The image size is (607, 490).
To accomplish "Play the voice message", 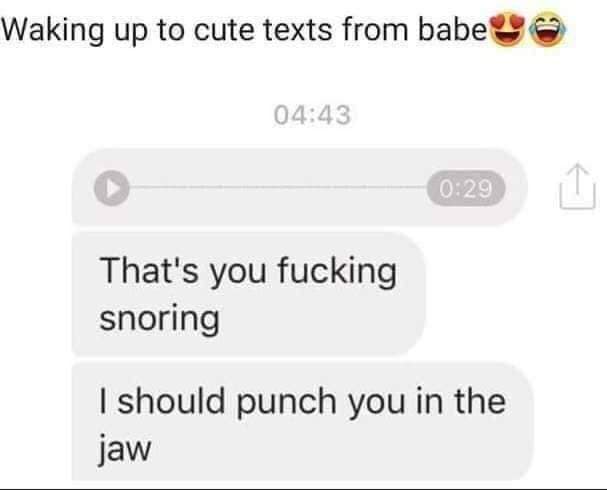I will pos(112,188).
